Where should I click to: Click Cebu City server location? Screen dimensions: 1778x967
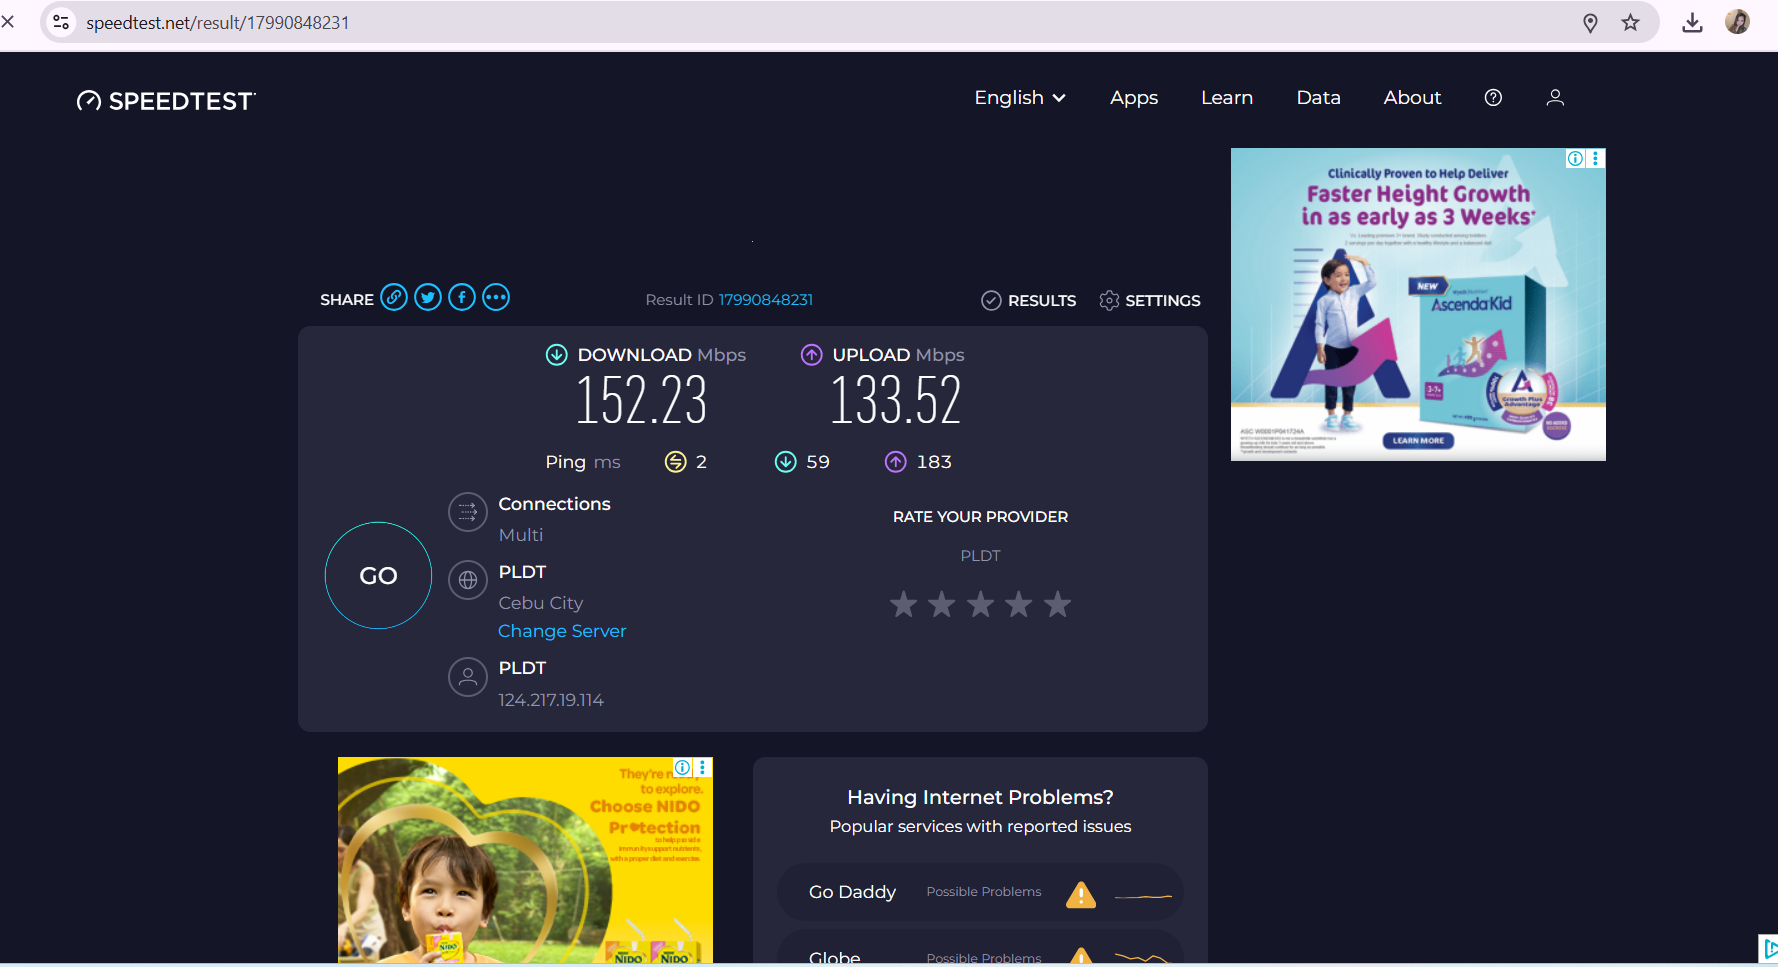pos(541,603)
